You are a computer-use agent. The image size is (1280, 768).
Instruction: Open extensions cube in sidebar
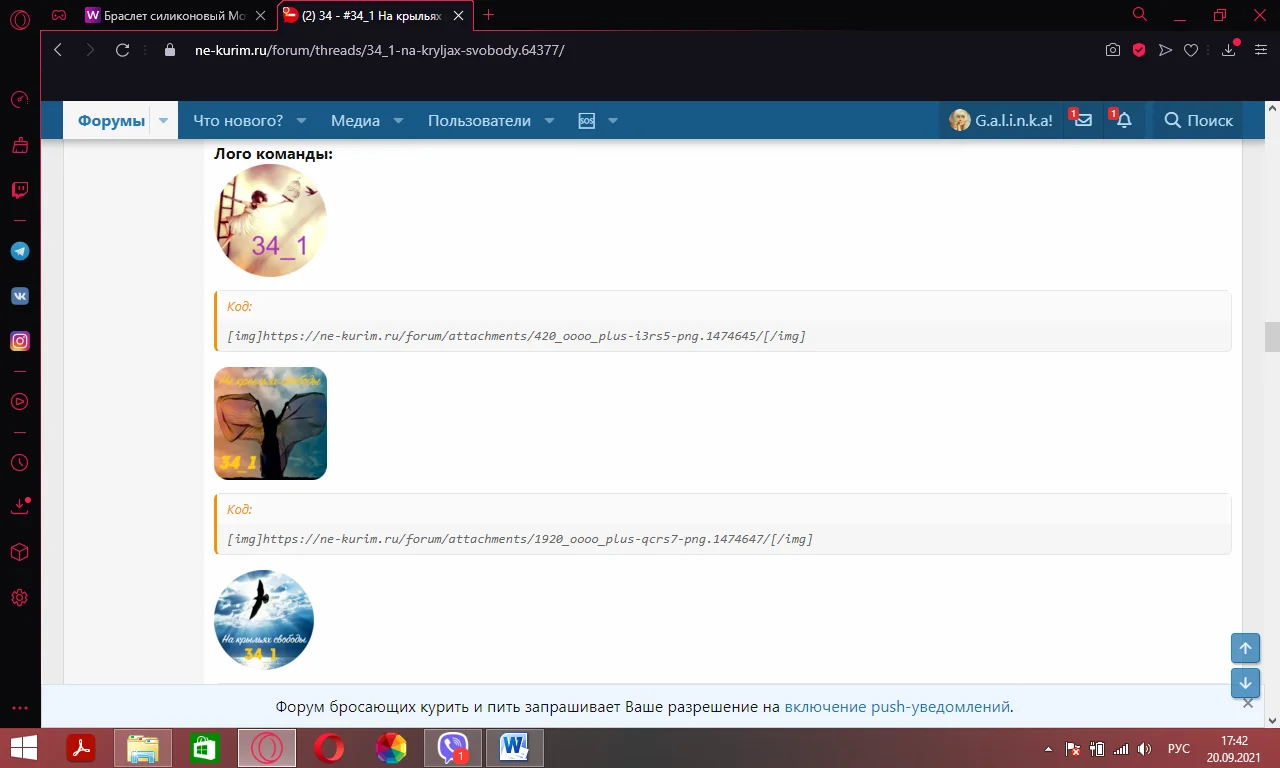coord(20,552)
